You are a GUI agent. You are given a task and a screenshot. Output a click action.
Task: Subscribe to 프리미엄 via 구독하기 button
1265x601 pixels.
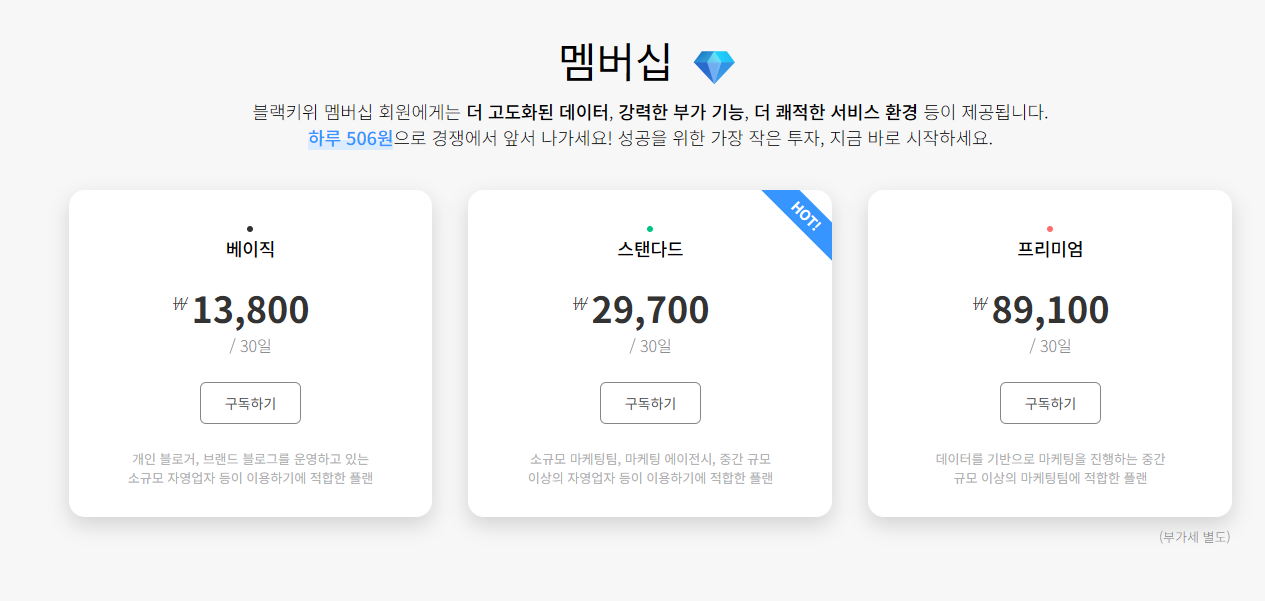tap(1050, 402)
